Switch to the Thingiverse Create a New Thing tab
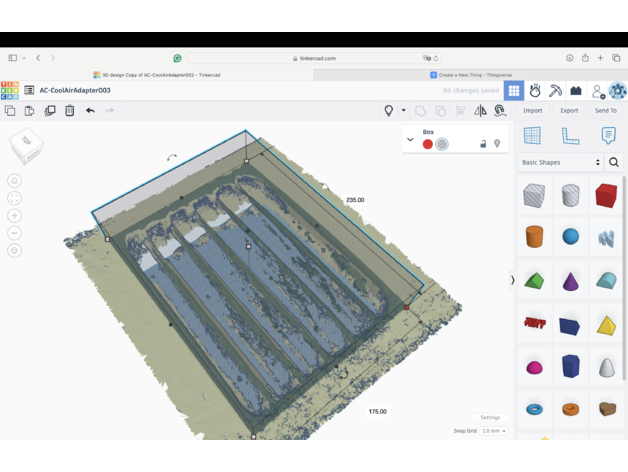 click(470, 75)
